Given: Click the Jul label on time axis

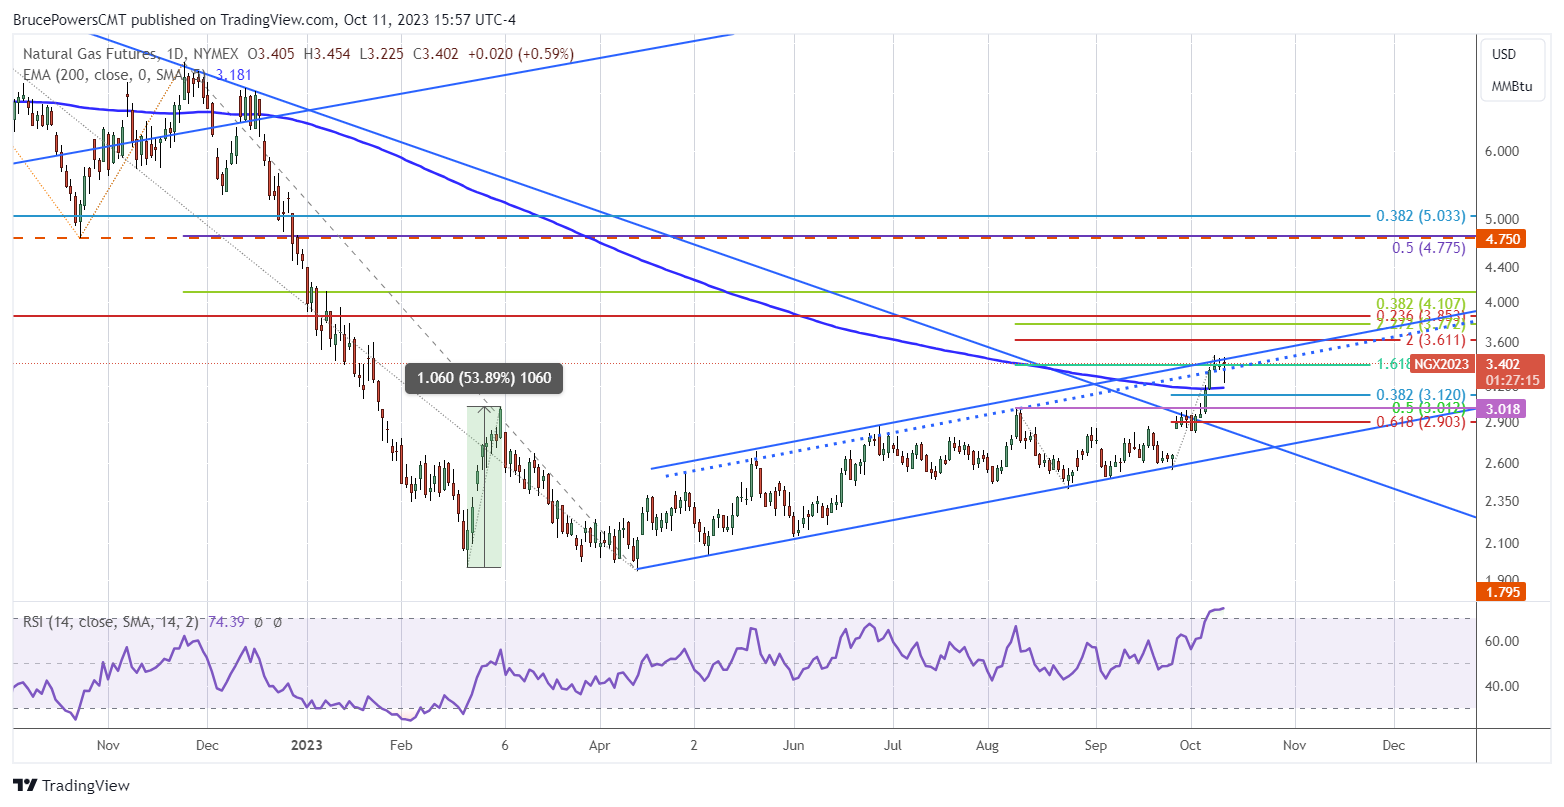Looking at the screenshot, I should click(x=893, y=745).
